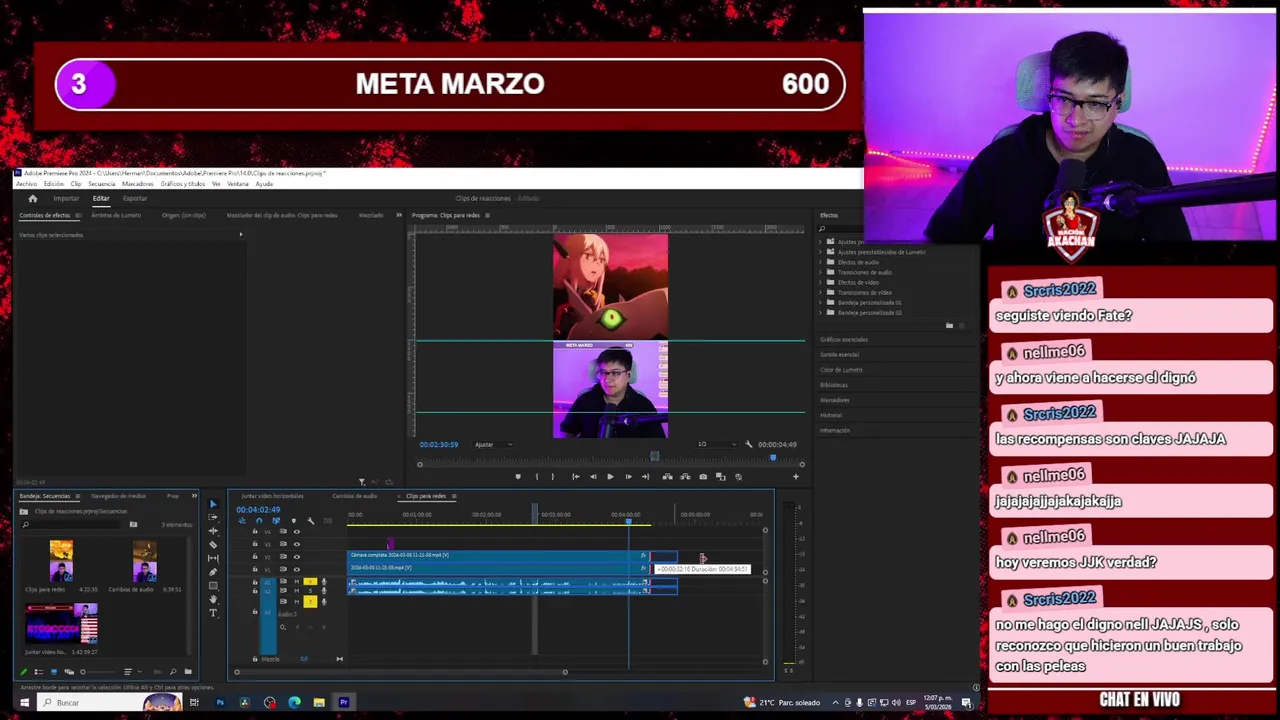Expand the Bandeja personalizada 01 folder
The height and width of the screenshot is (720, 1280).
pos(821,302)
